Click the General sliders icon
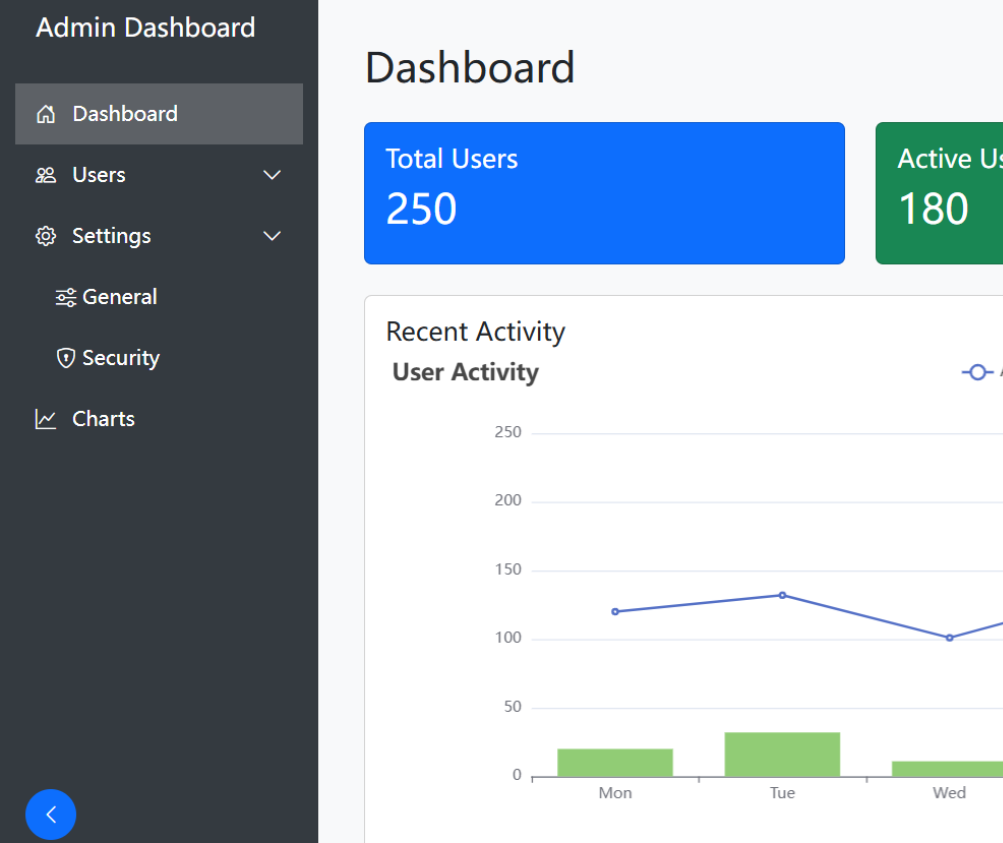 (x=66, y=297)
